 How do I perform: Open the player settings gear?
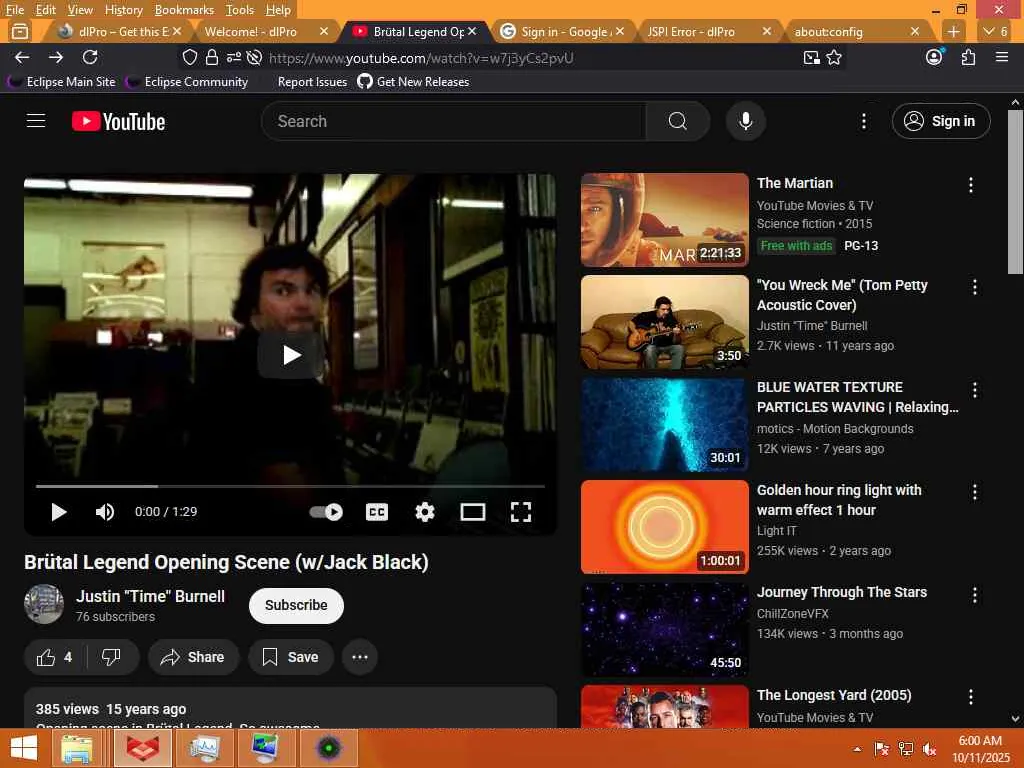[425, 512]
